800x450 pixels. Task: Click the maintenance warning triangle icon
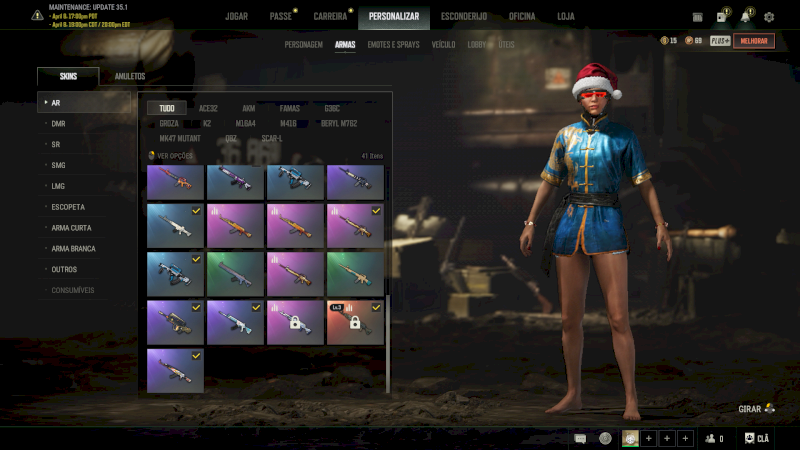coord(37,15)
